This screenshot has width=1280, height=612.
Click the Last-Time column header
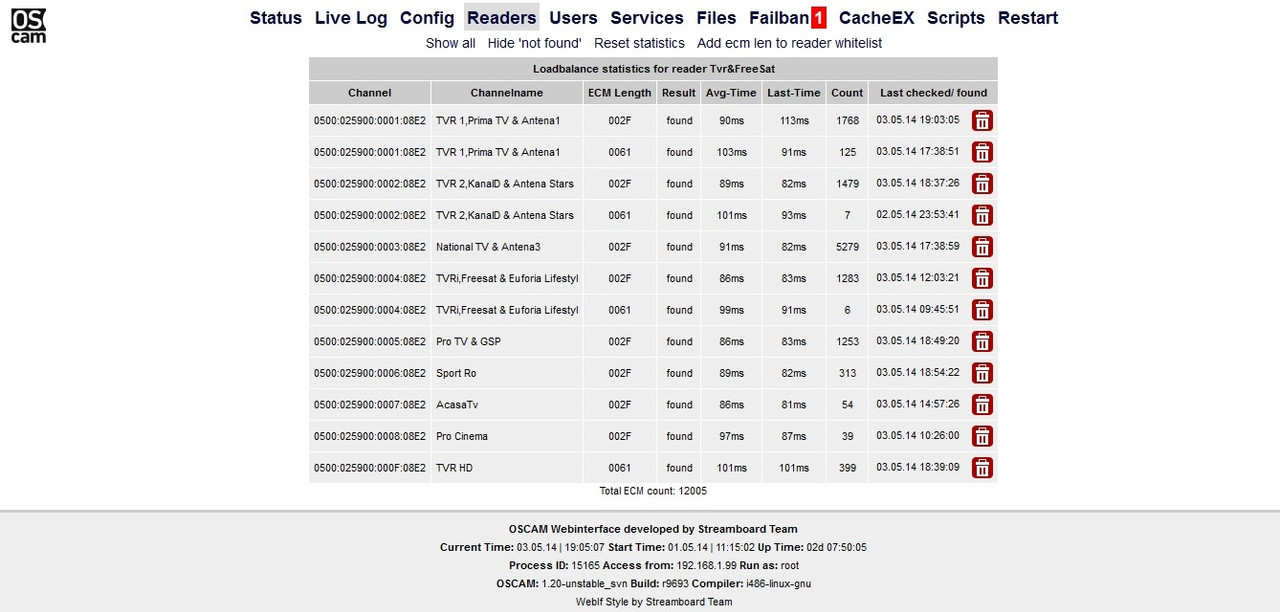(x=794, y=92)
